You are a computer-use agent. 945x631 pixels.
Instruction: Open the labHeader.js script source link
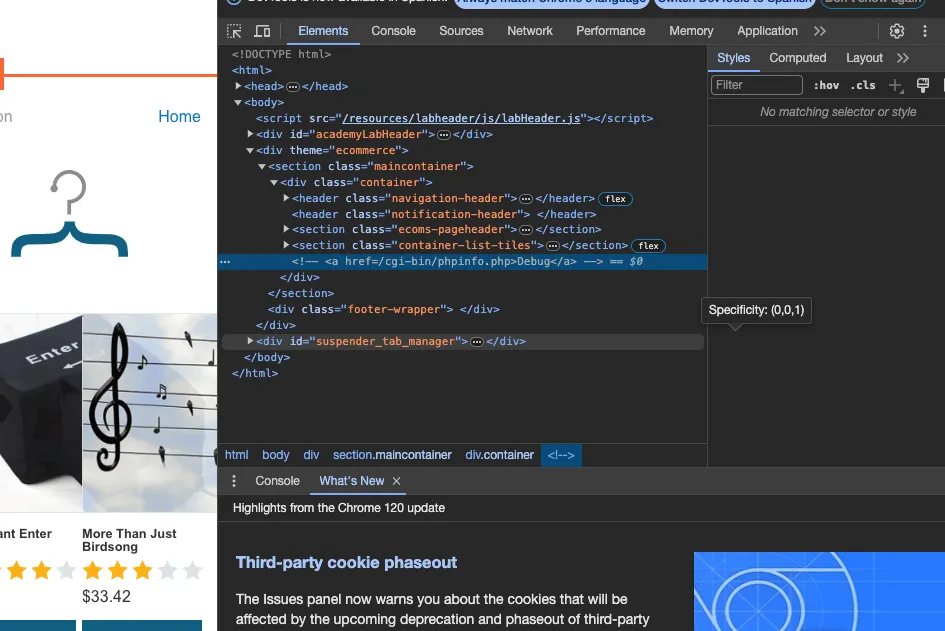(x=462, y=118)
